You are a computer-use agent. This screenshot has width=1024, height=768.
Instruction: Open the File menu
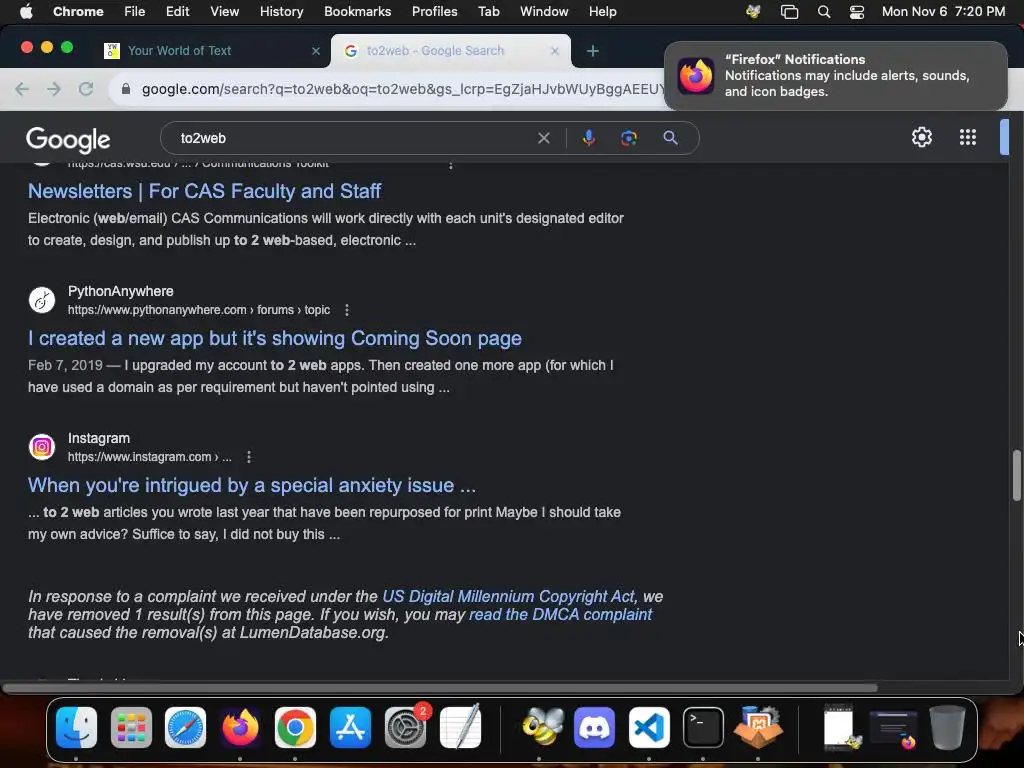[135, 11]
